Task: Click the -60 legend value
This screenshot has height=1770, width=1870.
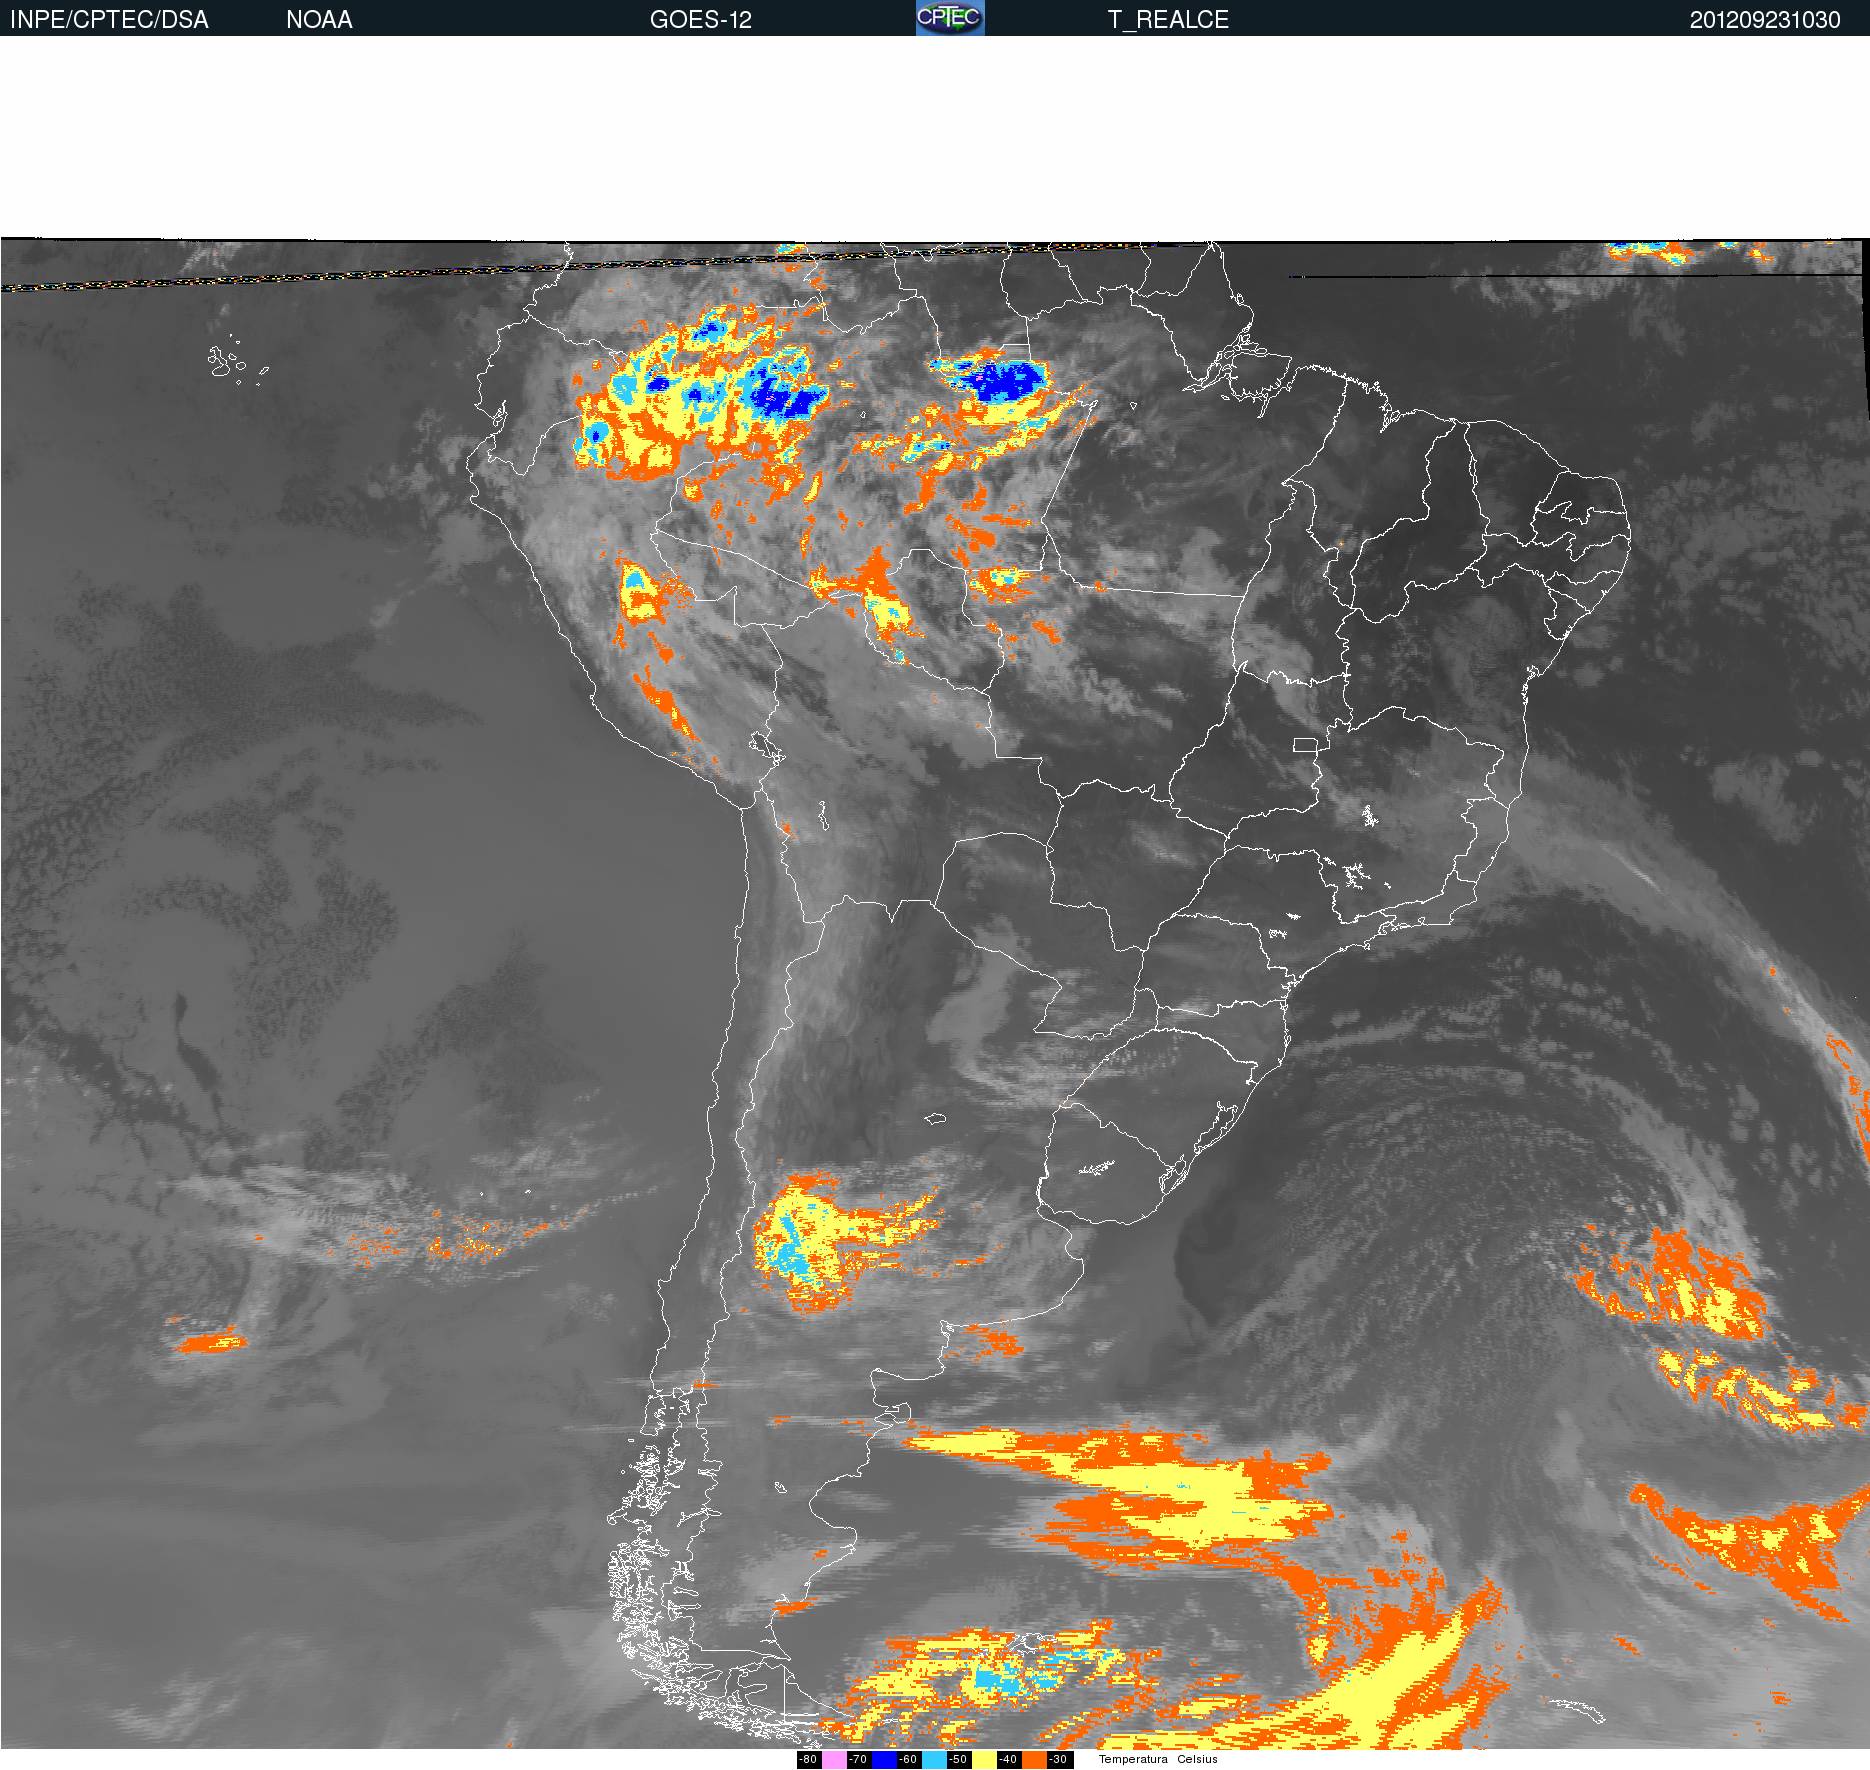Action: [908, 1760]
